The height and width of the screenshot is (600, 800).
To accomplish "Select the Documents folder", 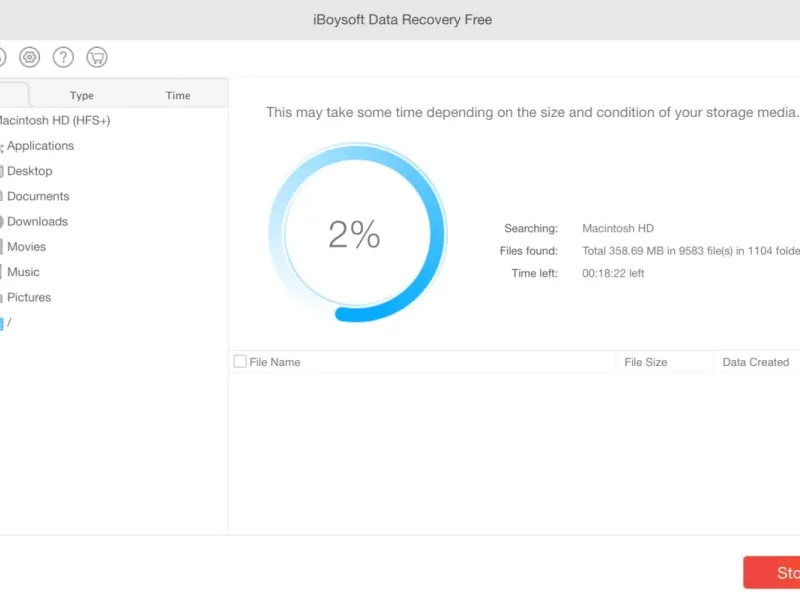I will (x=38, y=197).
